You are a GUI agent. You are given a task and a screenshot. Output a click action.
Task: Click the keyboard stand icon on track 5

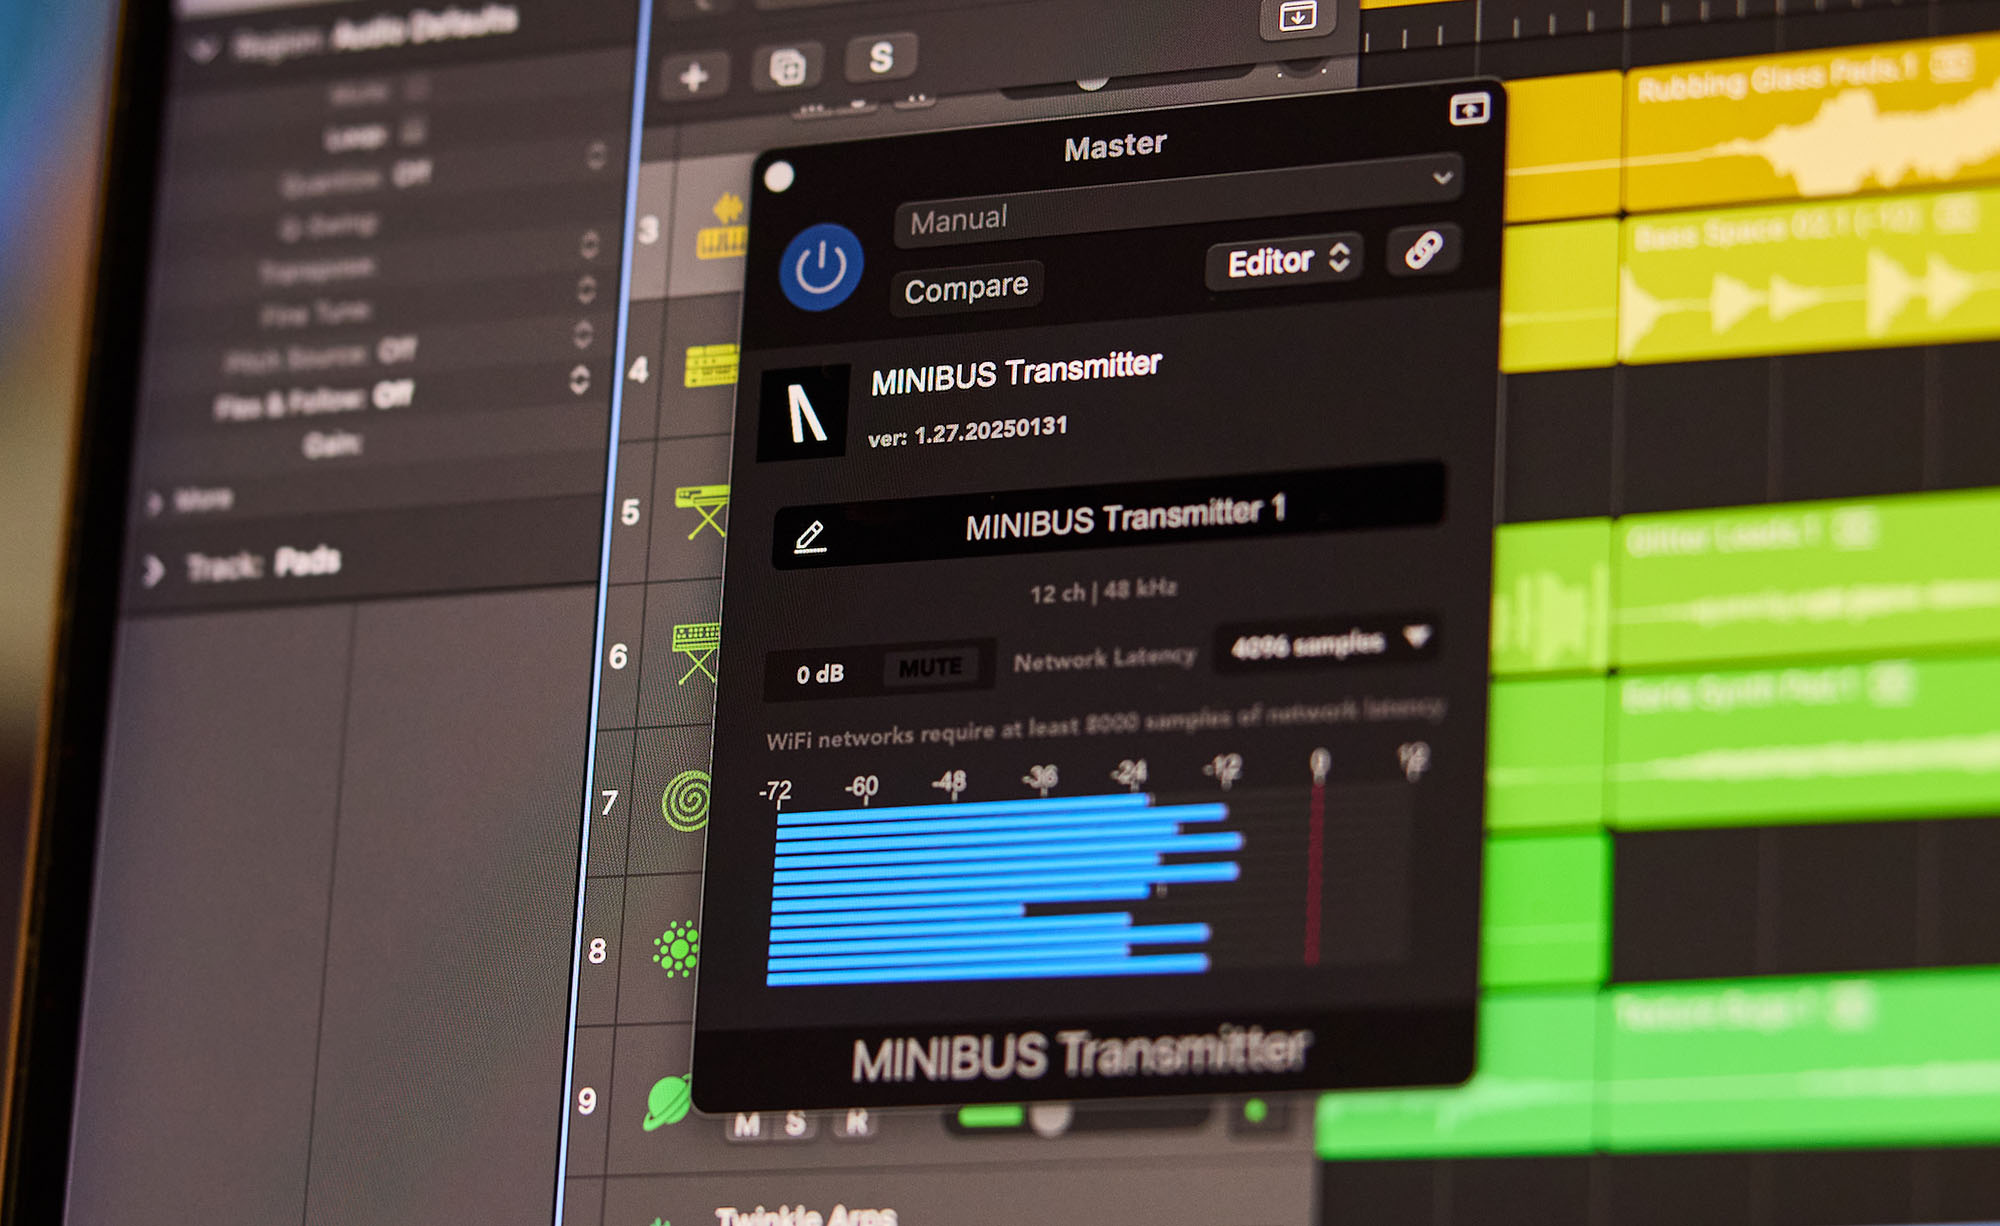tap(703, 512)
